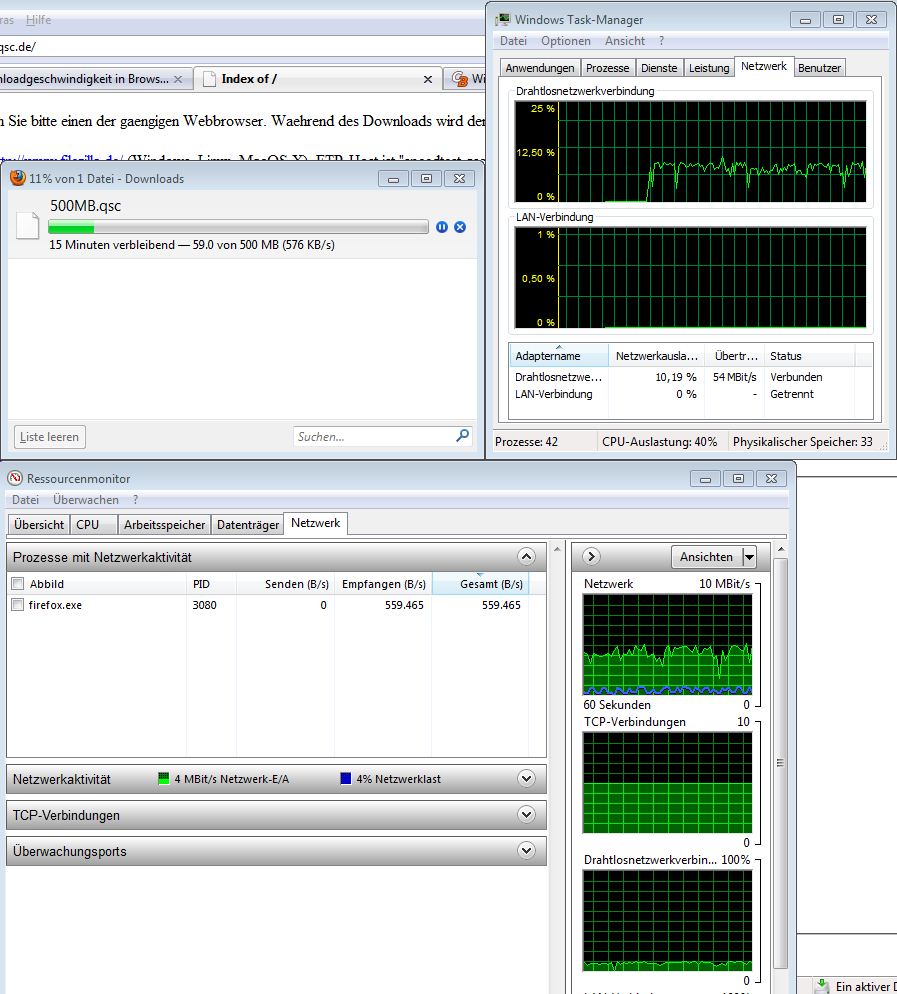
Task: Sort by Netzwerkausla... column header
Action: pyautogui.click(x=656, y=356)
